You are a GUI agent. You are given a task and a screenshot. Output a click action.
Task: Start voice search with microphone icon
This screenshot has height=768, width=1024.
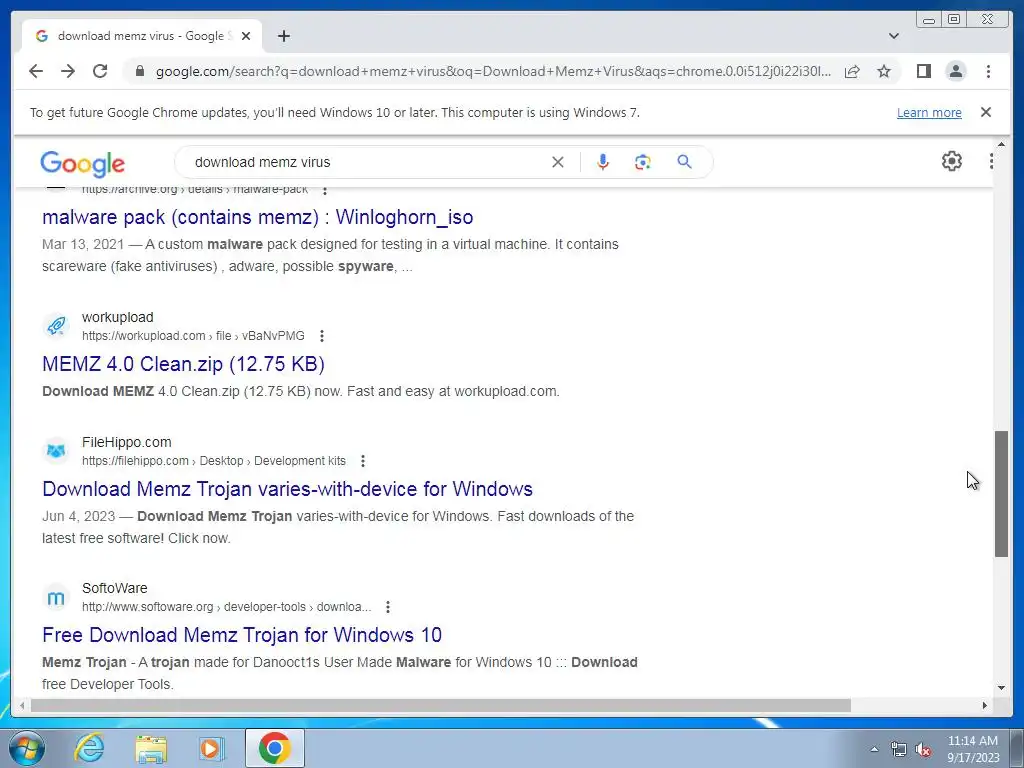tap(603, 162)
